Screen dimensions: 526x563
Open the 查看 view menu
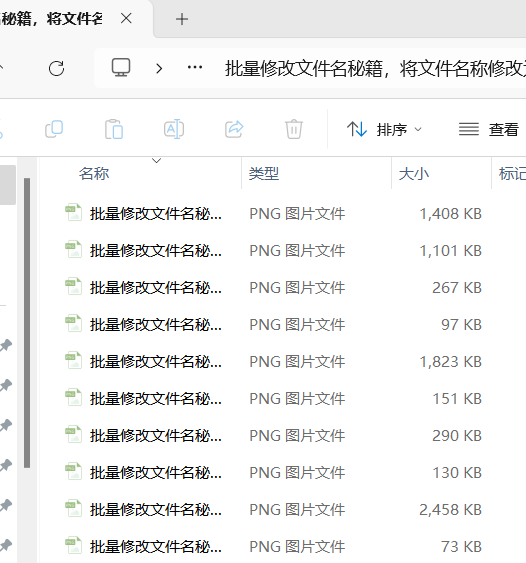(x=489, y=129)
